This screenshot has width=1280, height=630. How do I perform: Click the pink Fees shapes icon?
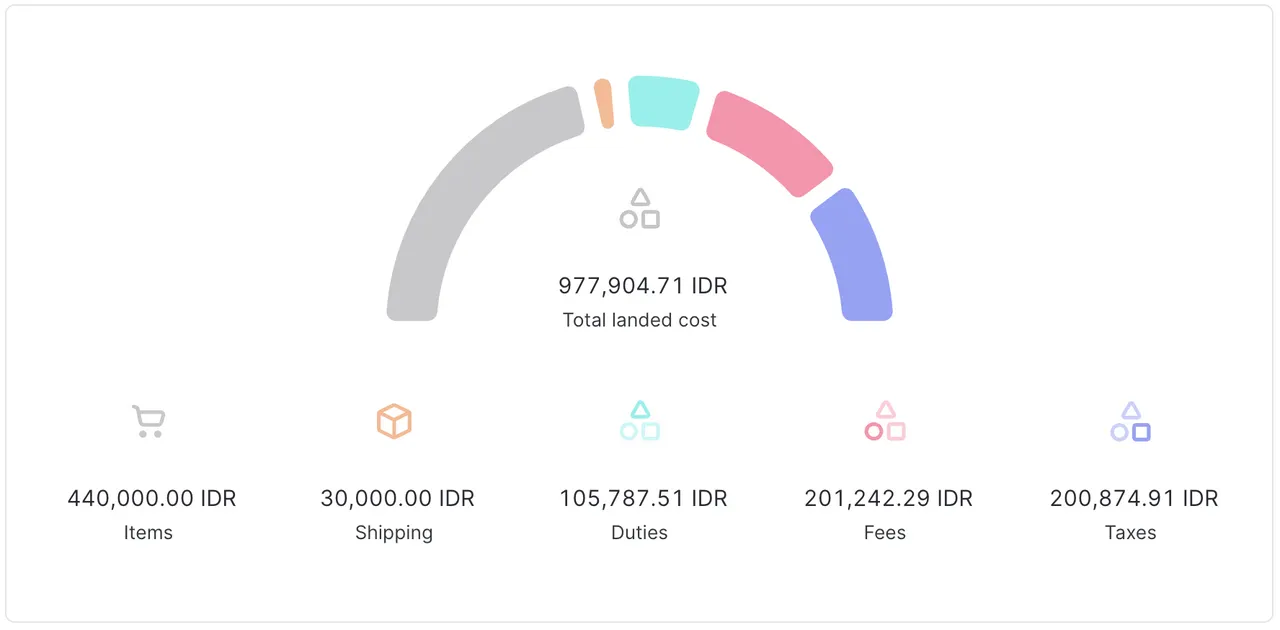(x=885, y=421)
